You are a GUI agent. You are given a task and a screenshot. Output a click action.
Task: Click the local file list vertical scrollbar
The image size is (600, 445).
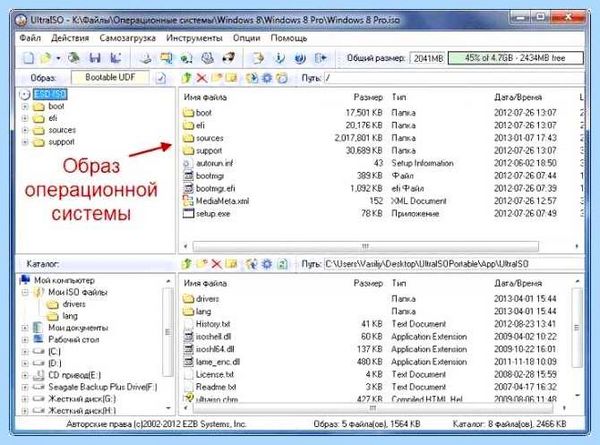pyautogui.click(x=577, y=328)
